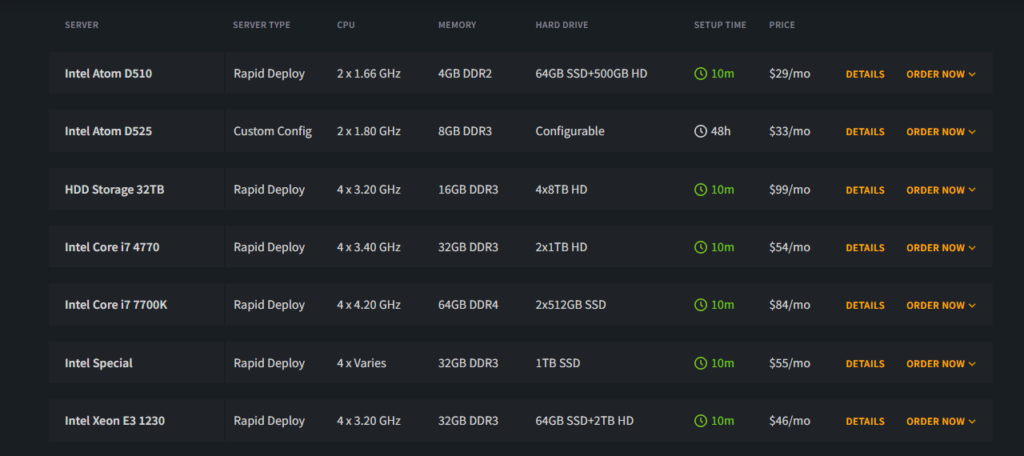Screen dimensions: 1024x456
Task: Click the 48h setup time value
Action: pos(720,131)
